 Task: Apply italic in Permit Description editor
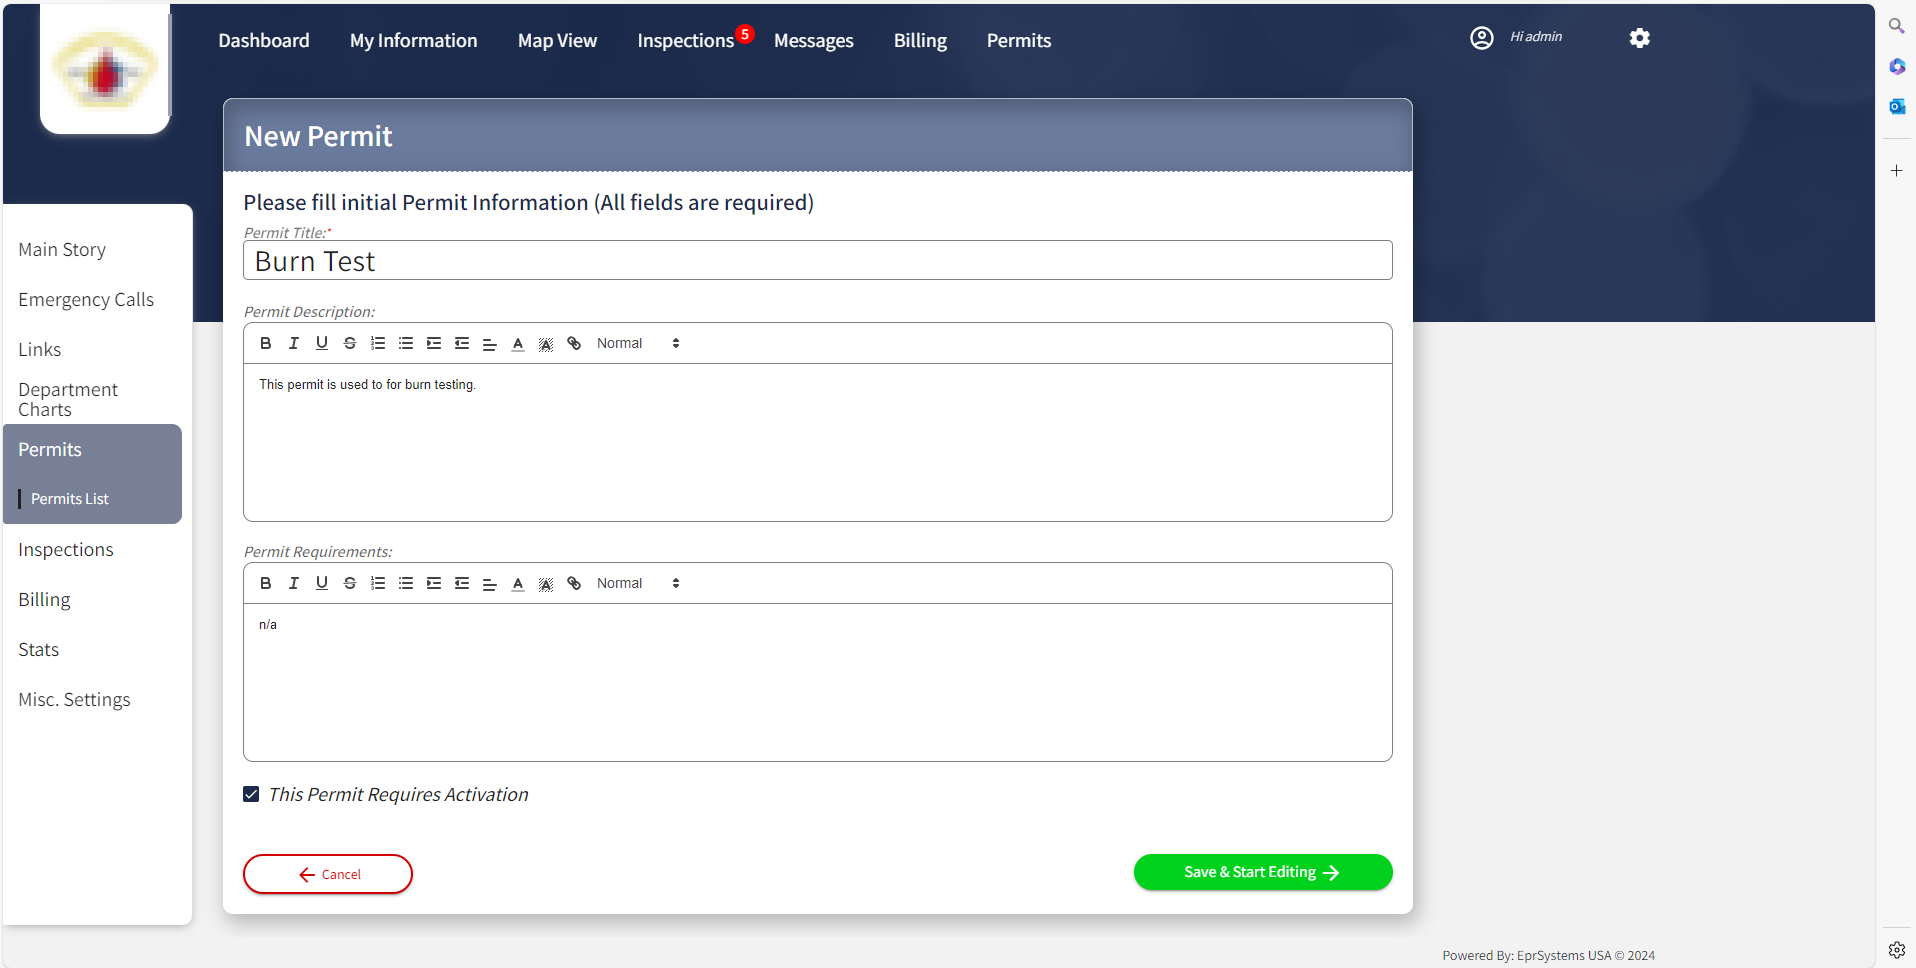[293, 343]
